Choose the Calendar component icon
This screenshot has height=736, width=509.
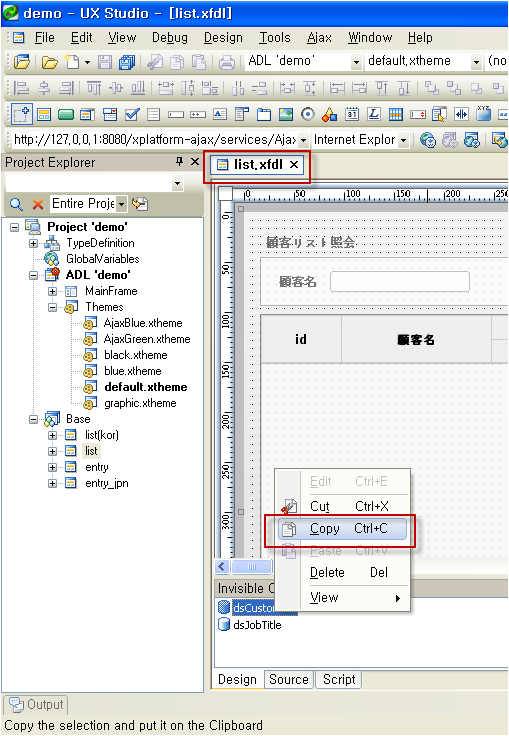tap(352, 114)
